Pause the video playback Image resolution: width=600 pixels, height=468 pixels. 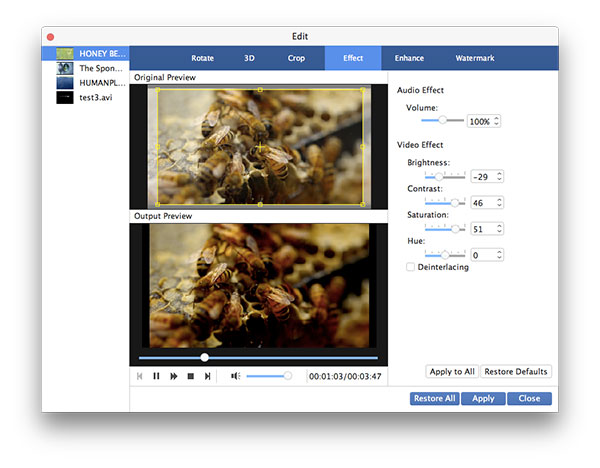156,376
